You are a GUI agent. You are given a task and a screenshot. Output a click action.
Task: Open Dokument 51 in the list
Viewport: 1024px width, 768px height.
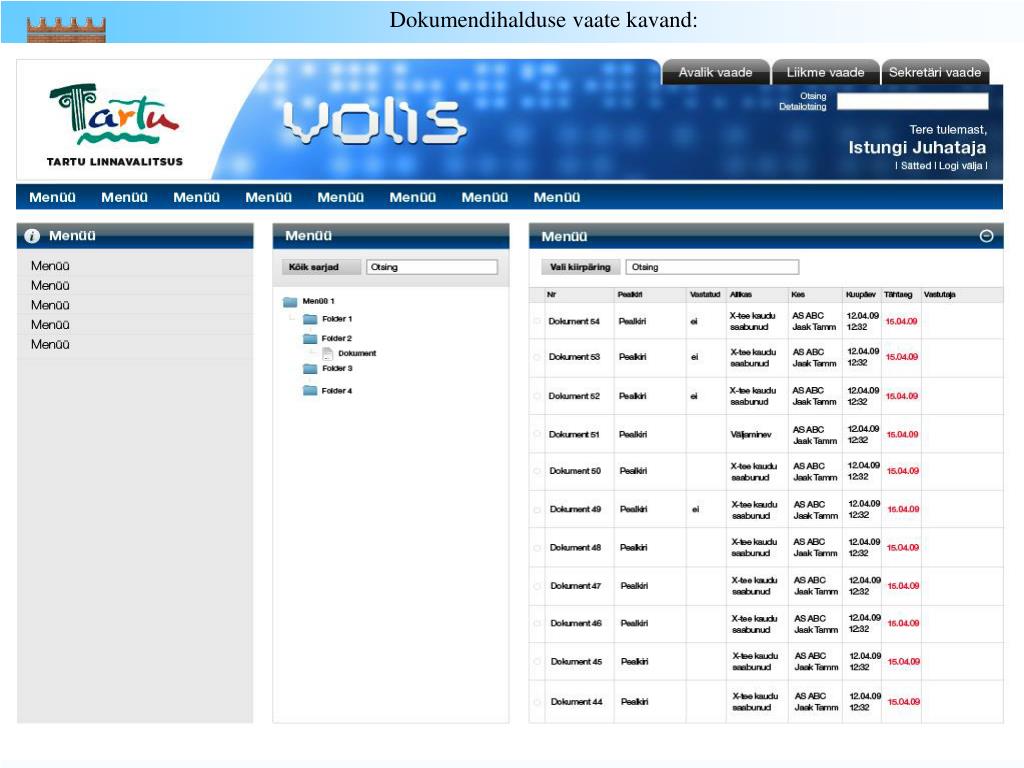point(575,434)
